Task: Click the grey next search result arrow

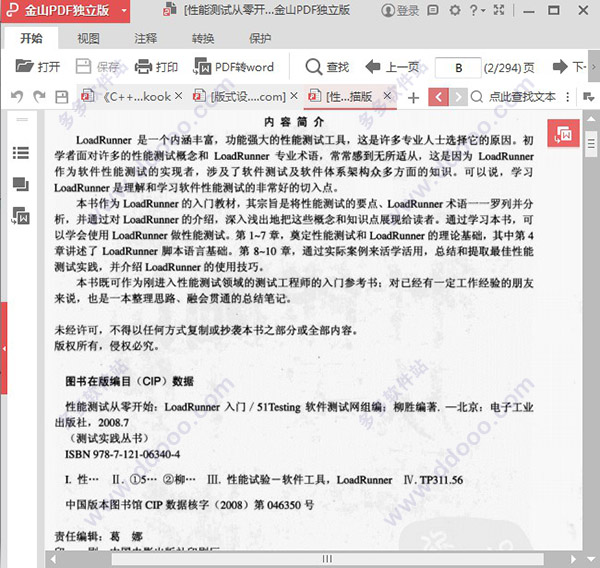Action: 458,97
